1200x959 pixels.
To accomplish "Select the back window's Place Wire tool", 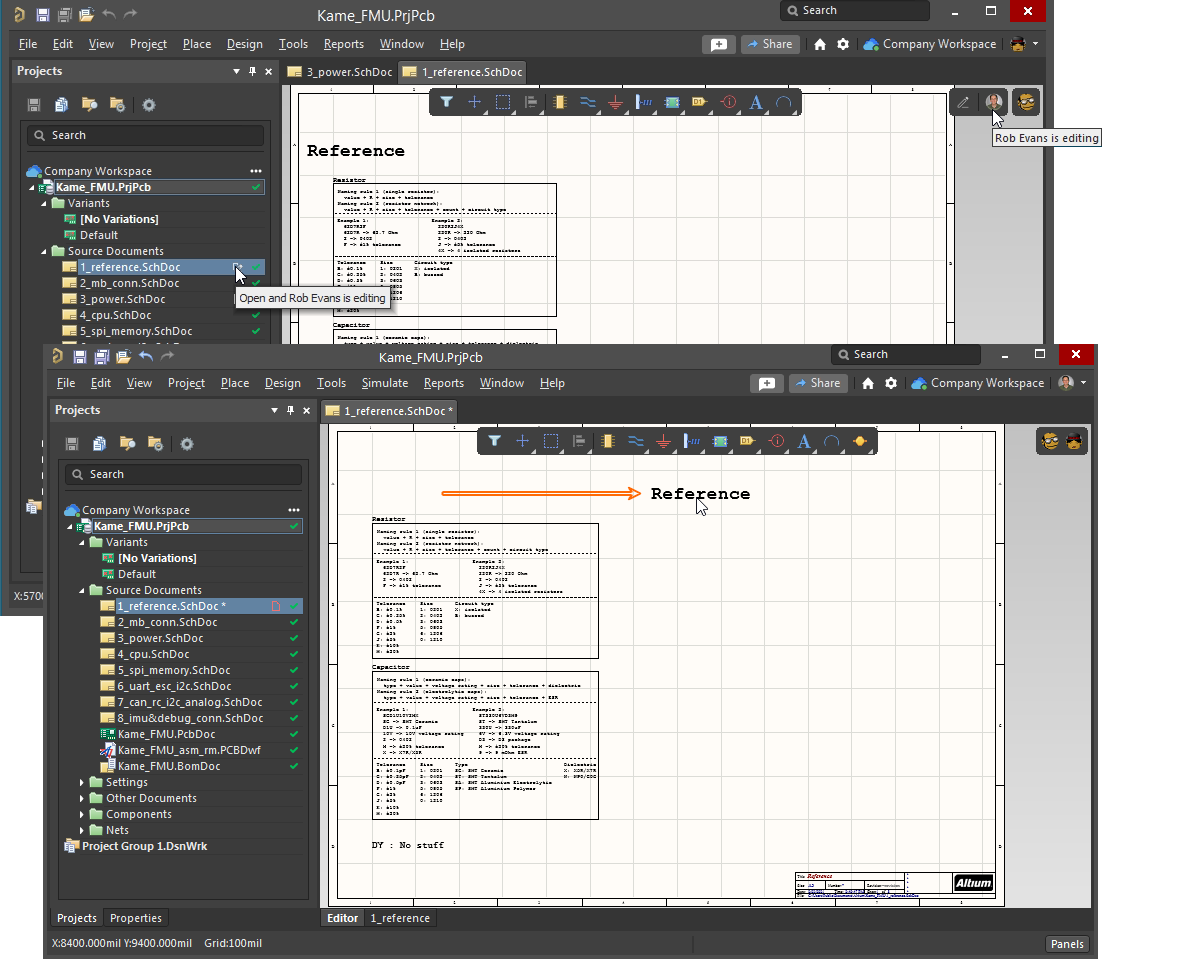I will [x=587, y=102].
